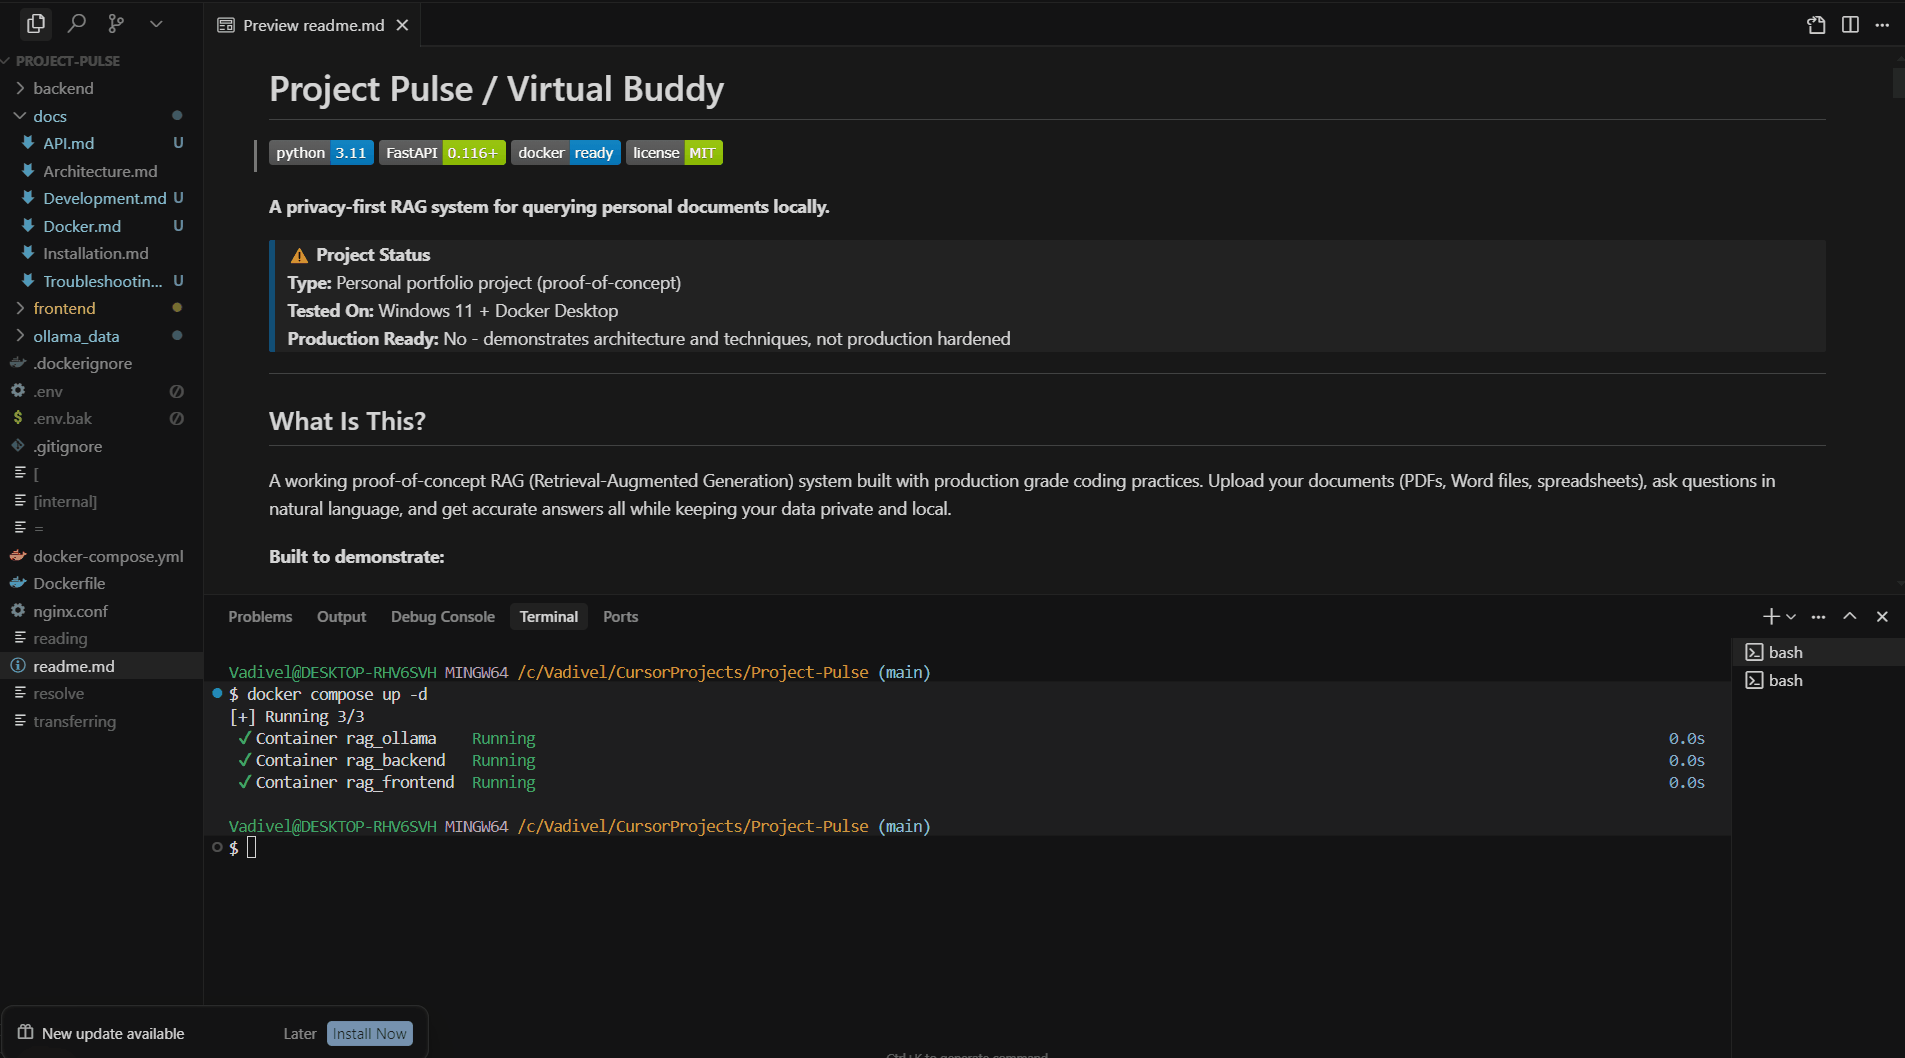This screenshot has width=1905, height=1058.
Task: Open Development.md file
Action: (x=102, y=198)
